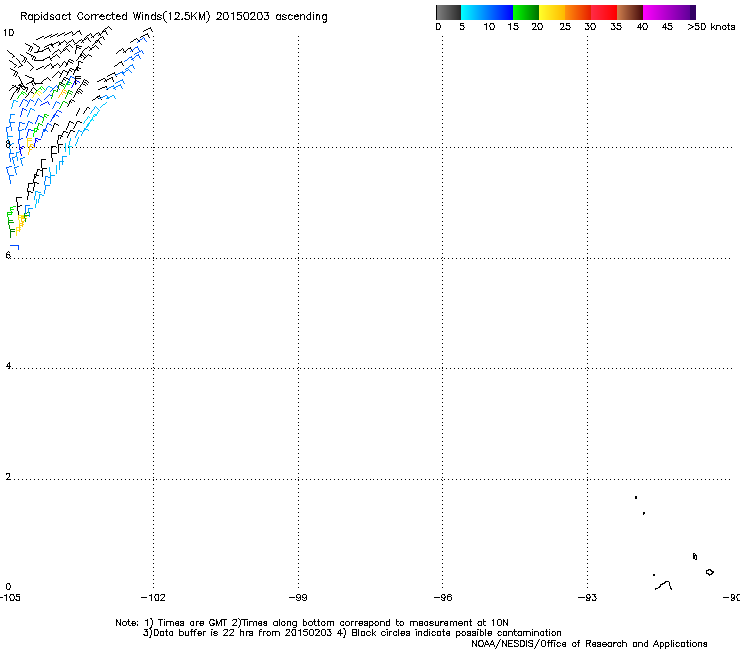This screenshot has height=650, width=740.
Task: Click the latitude label '4'
Action: pyautogui.click(x=8, y=366)
